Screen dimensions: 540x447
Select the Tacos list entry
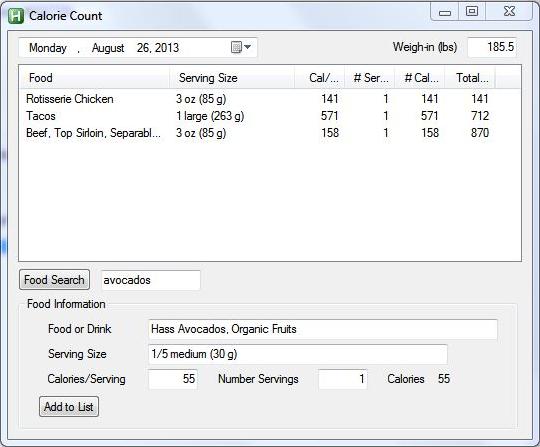[270, 116]
